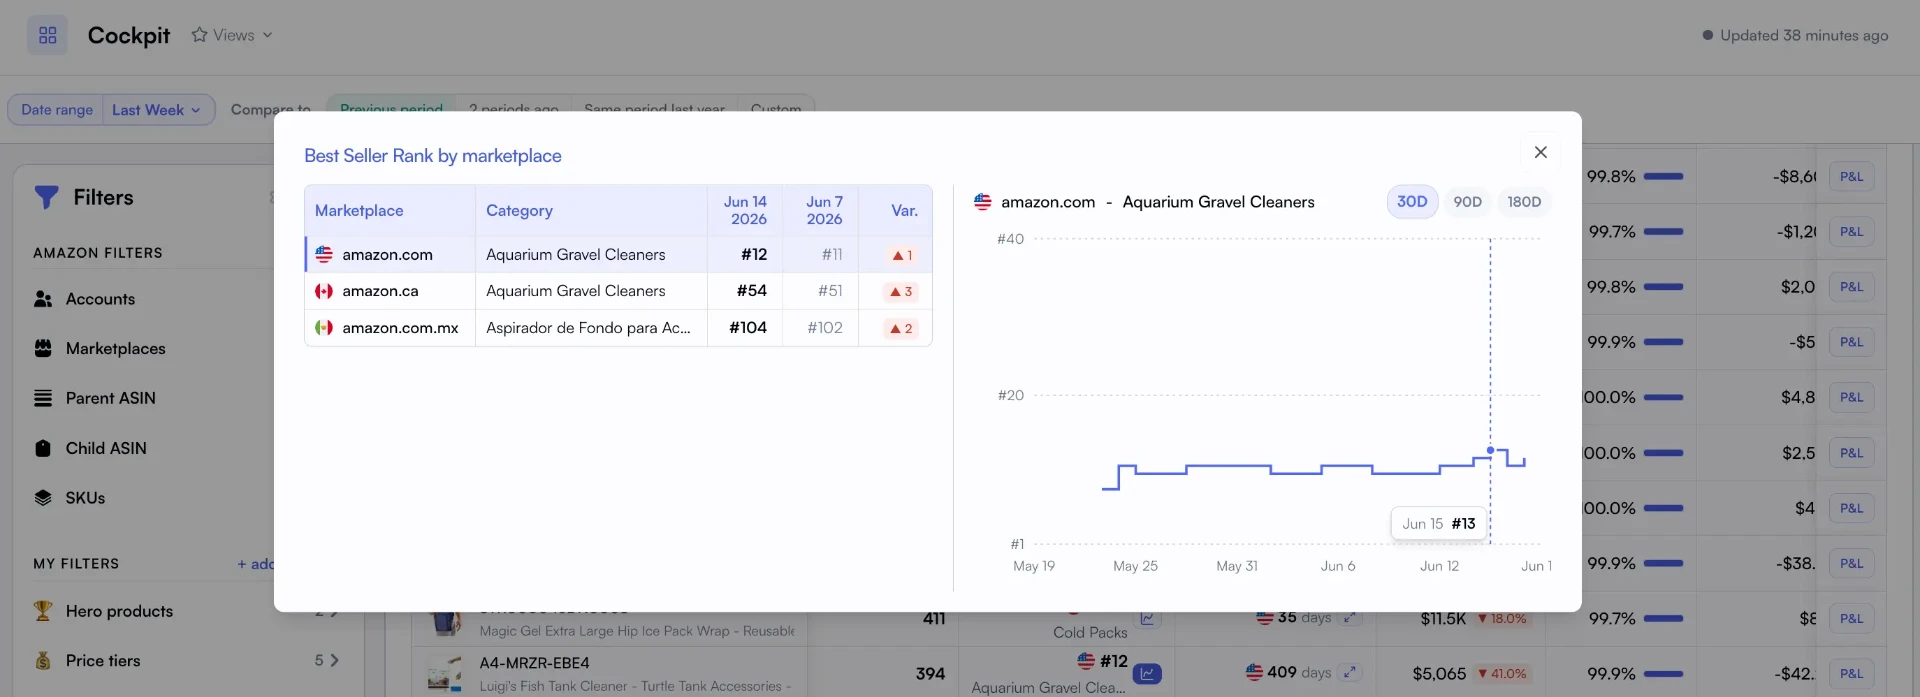Open the P&L button for the -$42. row
1920x697 pixels.
1851,674
